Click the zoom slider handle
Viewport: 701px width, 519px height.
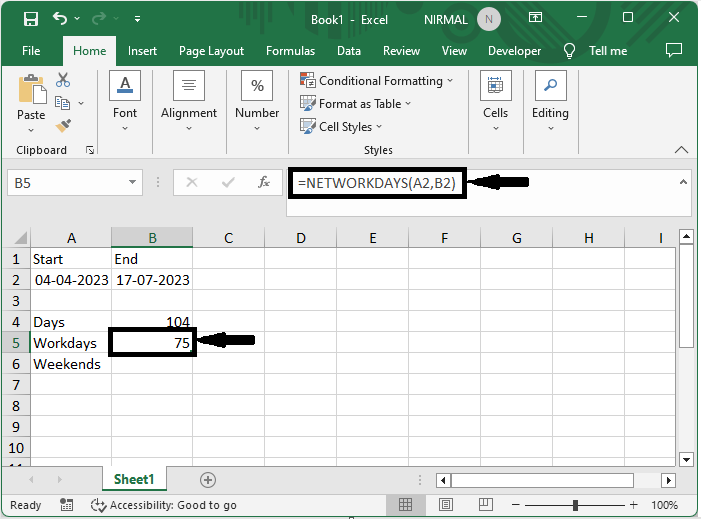[x=575, y=505]
